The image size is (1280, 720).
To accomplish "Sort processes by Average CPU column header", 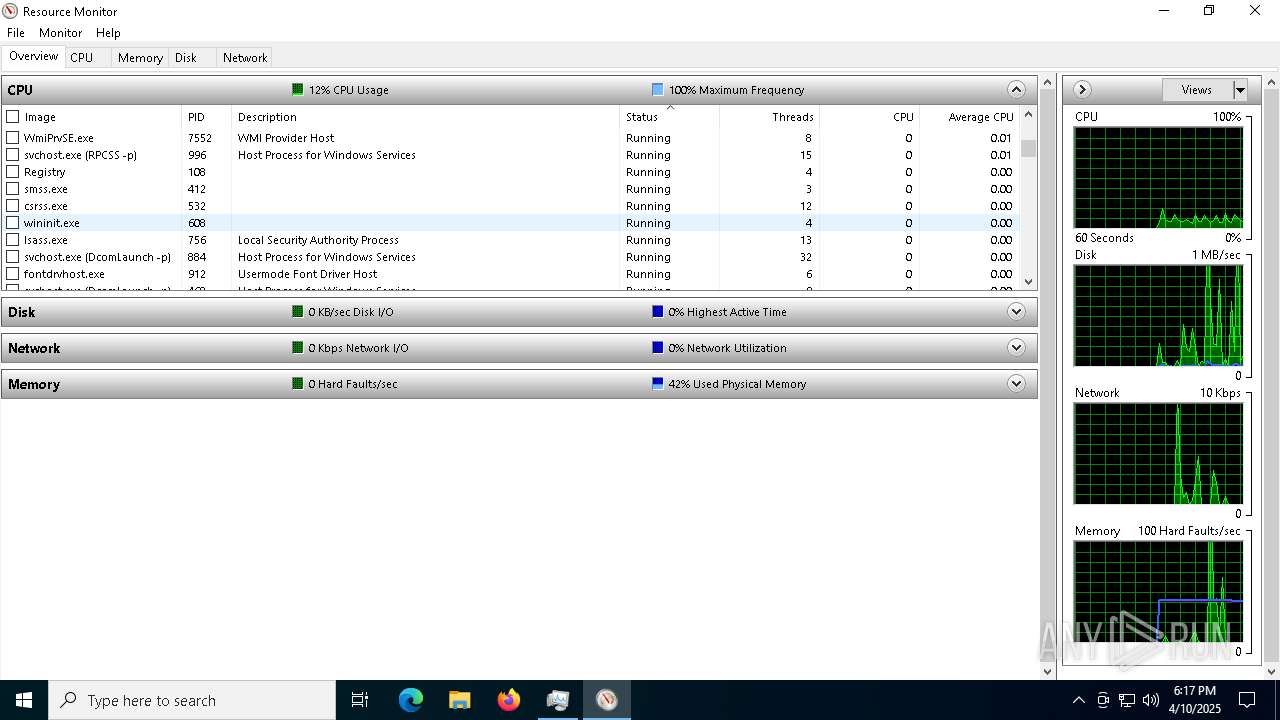I will [x=969, y=117].
